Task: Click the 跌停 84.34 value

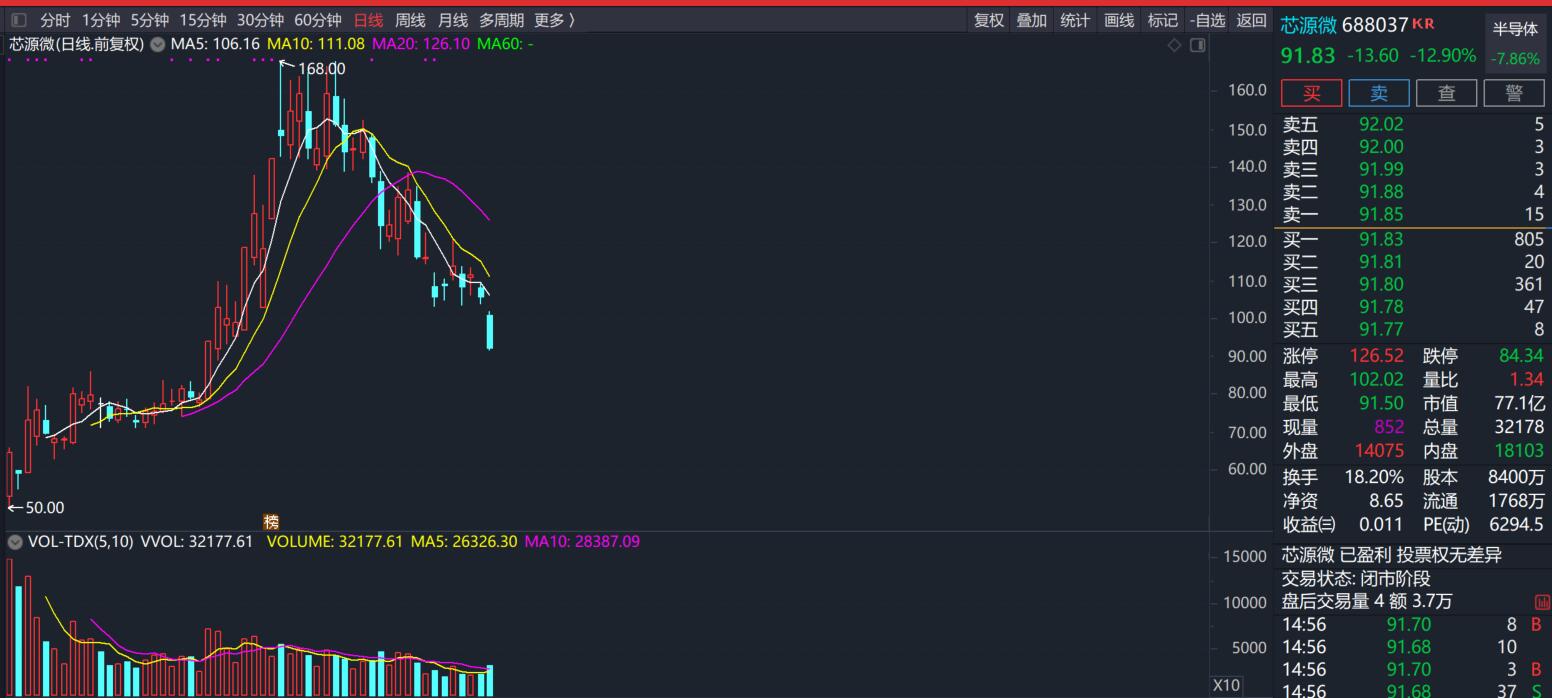Action: 1521,356
